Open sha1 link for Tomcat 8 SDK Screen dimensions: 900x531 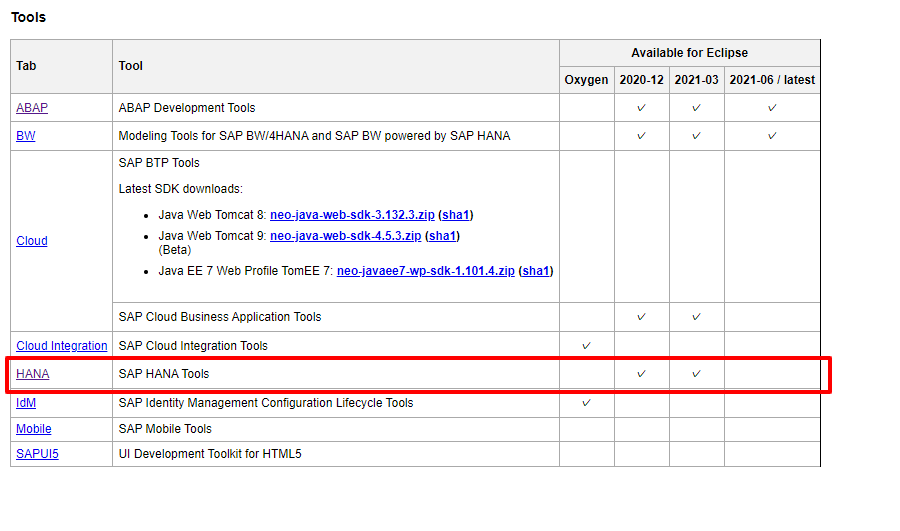[456, 215]
